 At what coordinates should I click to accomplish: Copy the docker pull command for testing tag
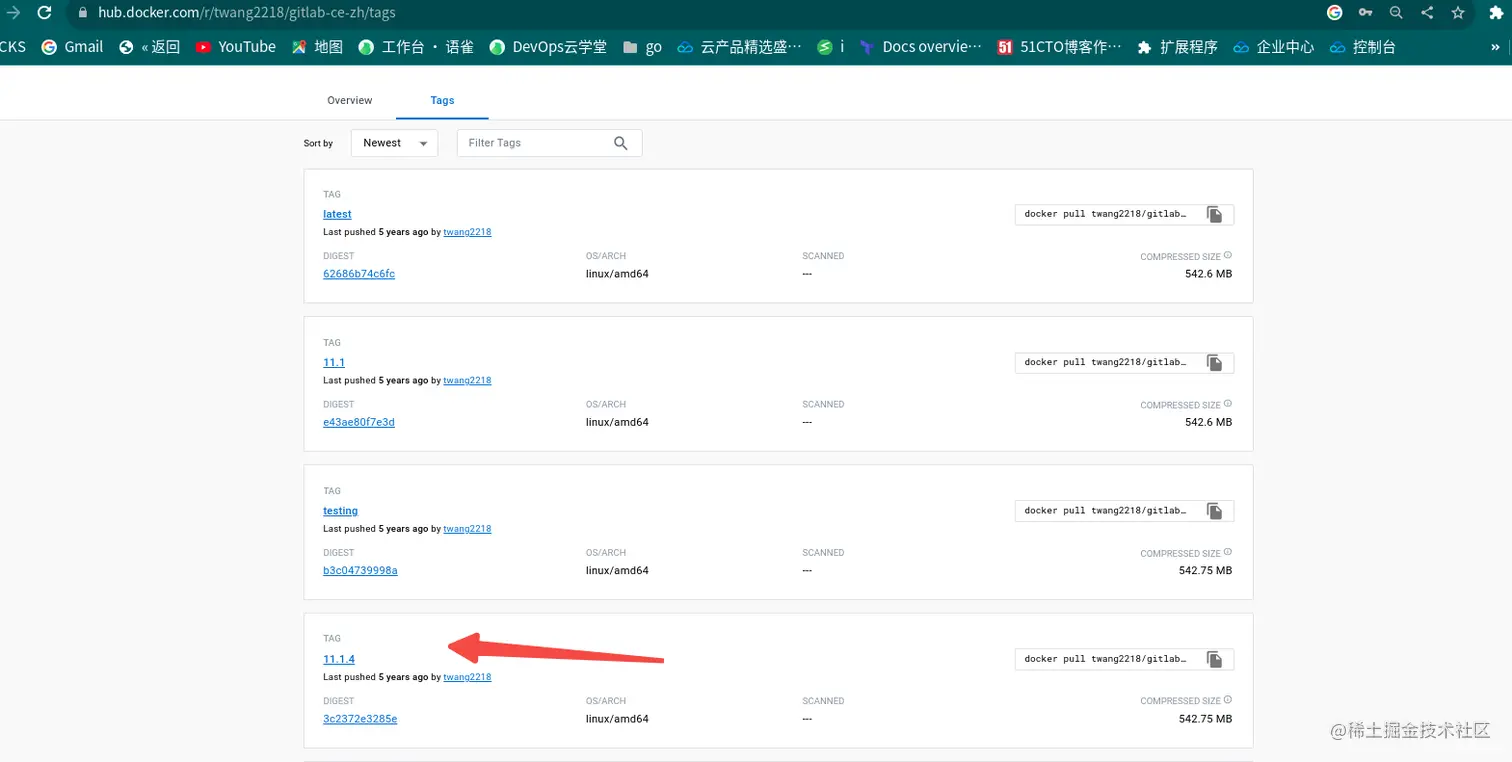point(1214,511)
